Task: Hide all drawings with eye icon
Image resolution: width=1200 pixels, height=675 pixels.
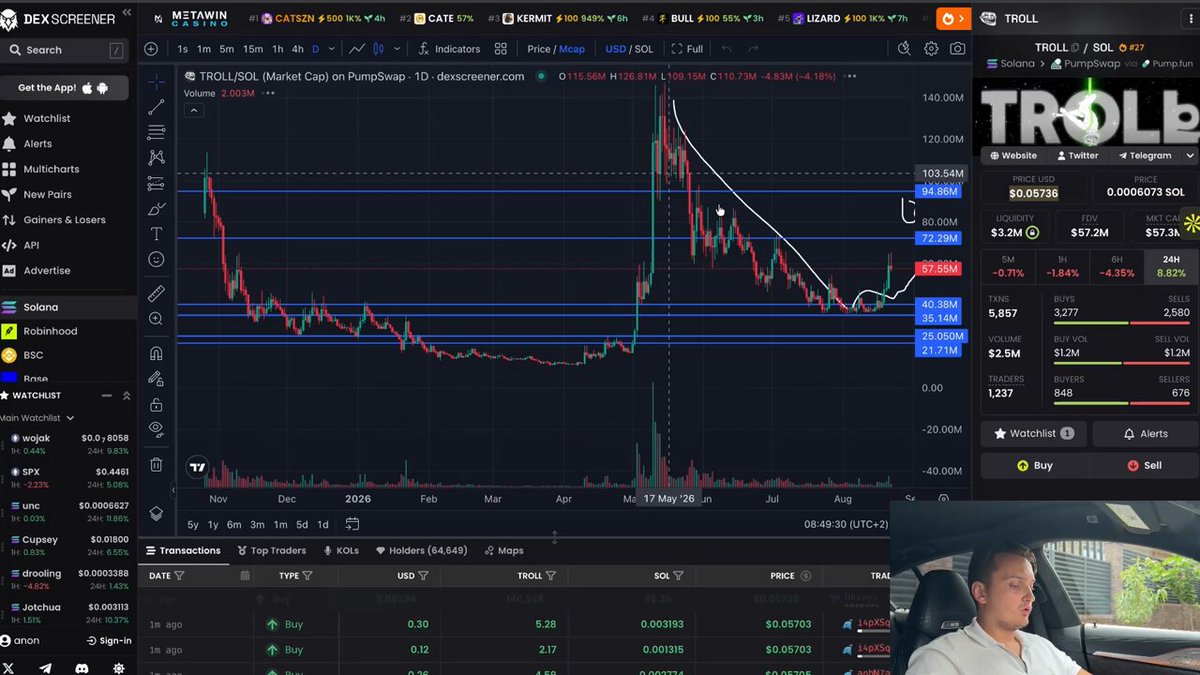Action: point(156,429)
